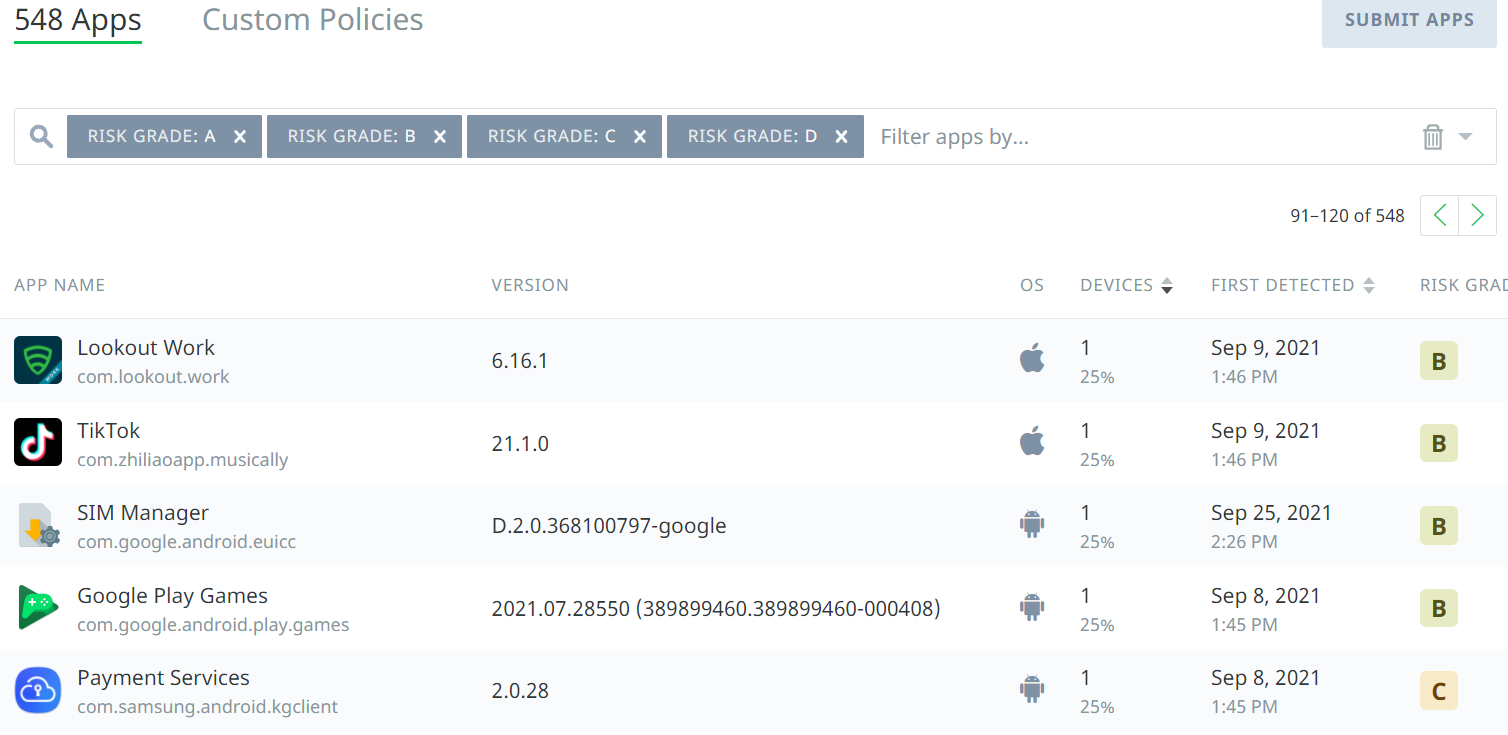Click the B risk grade badge for Lookout Work
Screen dimensions: 1508x735
(x=1439, y=361)
